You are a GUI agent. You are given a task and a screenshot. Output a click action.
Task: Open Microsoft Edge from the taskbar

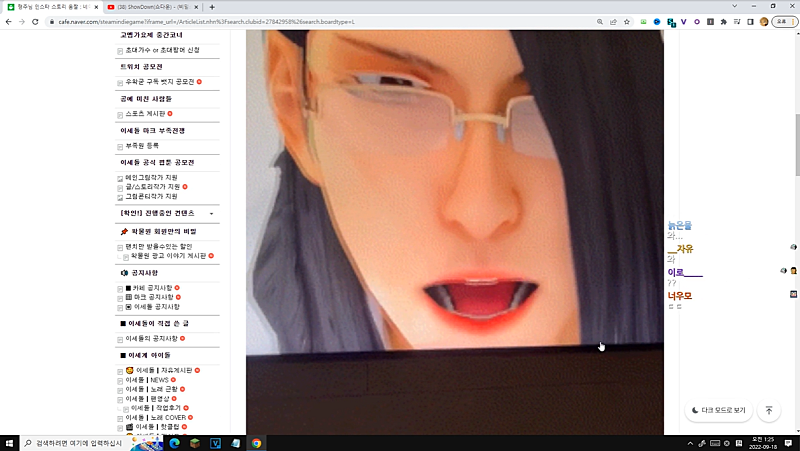pyautogui.click(x=174, y=443)
